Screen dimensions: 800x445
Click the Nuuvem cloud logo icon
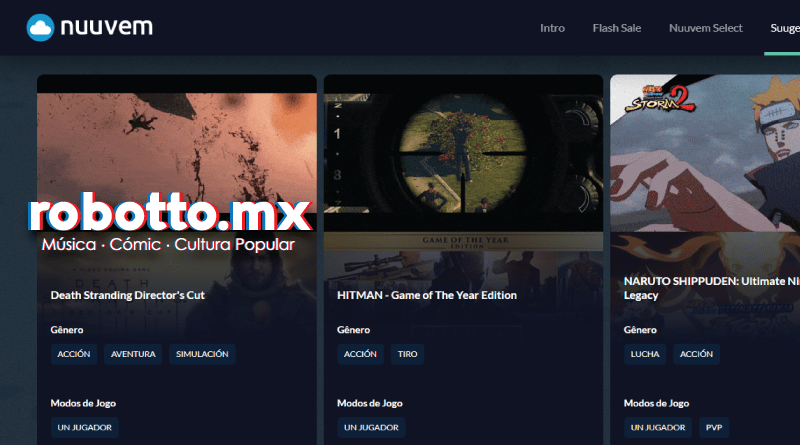[40, 28]
